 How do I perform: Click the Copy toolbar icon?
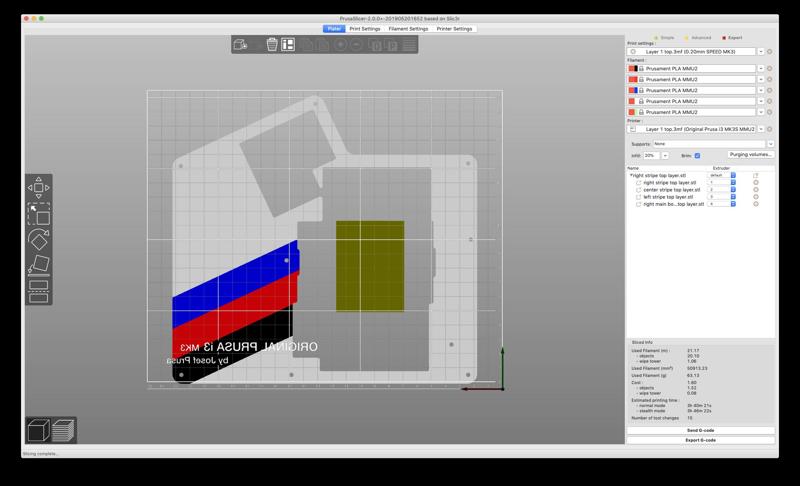pos(307,45)
